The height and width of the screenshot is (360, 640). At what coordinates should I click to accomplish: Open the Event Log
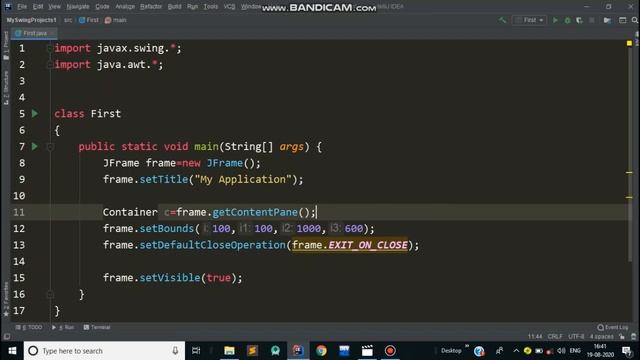point(613,327)
